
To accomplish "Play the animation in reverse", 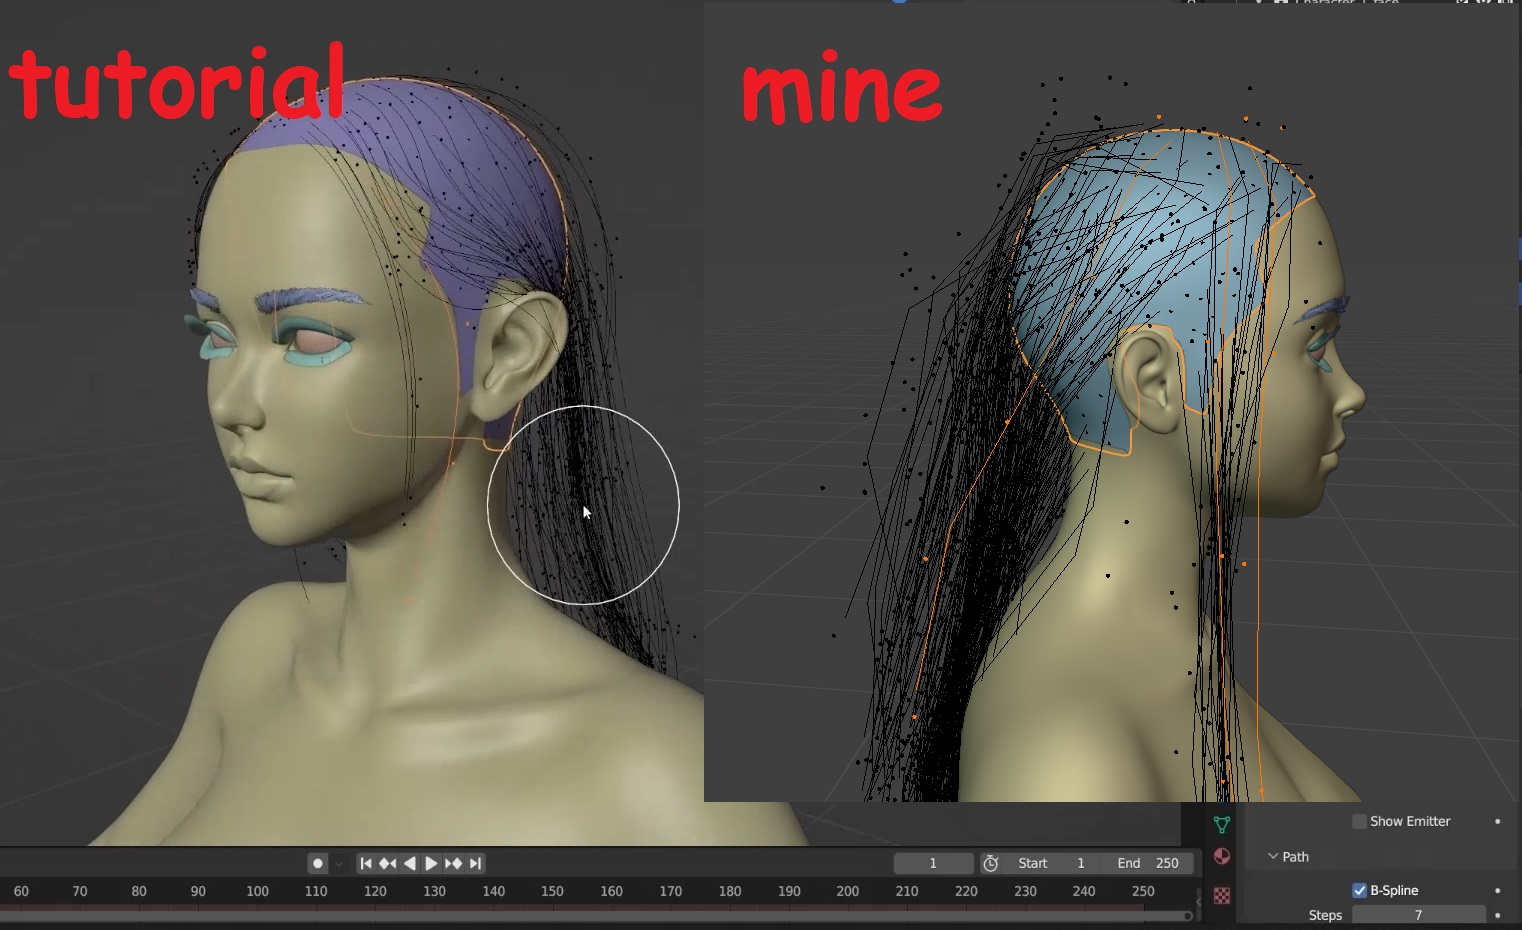I will (x=409, y=863).
